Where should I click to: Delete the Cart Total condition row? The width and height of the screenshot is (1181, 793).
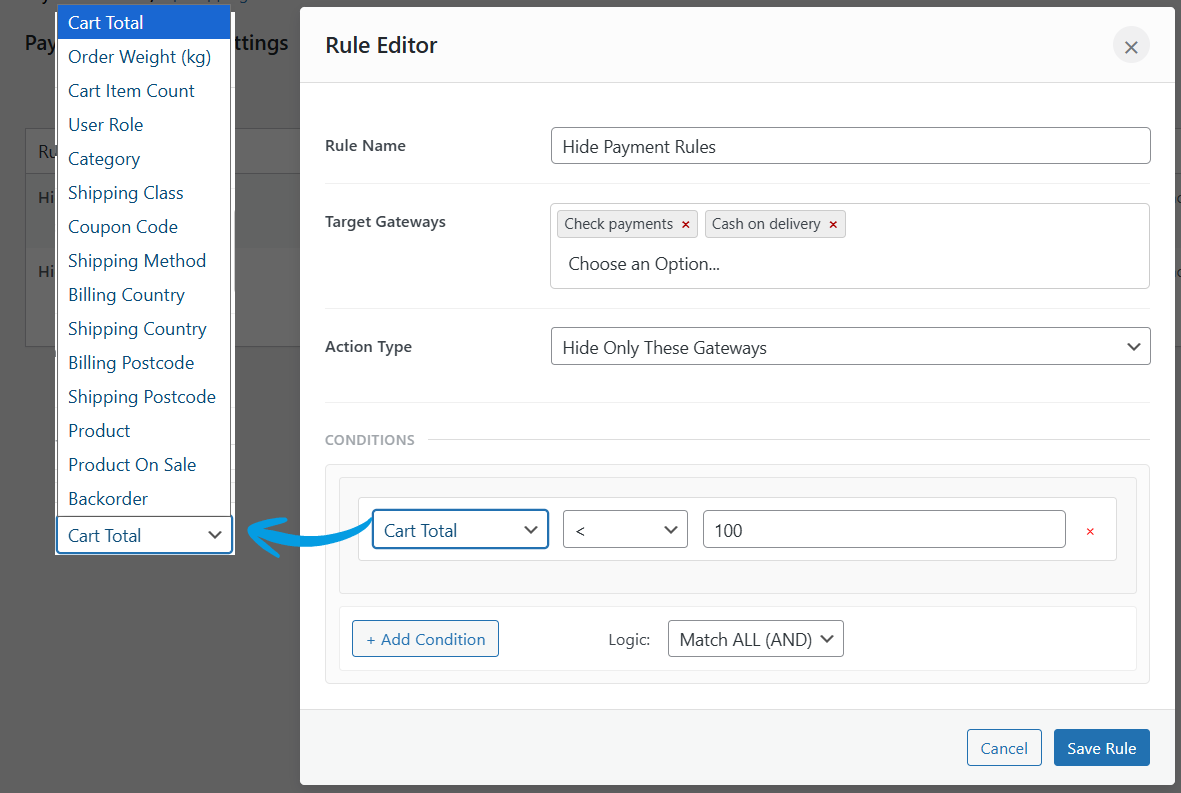[x=1090, y=531]
